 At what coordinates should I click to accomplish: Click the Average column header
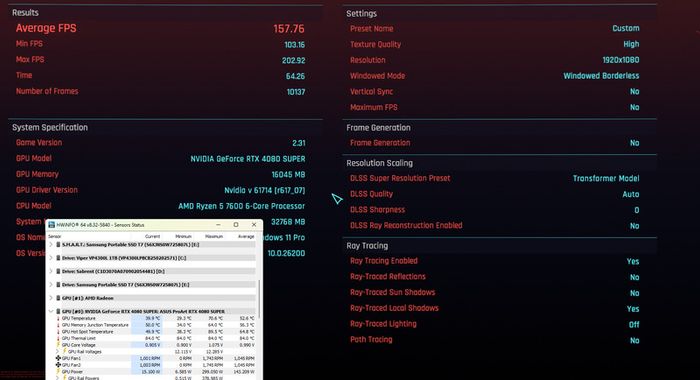tap(246, 236)
